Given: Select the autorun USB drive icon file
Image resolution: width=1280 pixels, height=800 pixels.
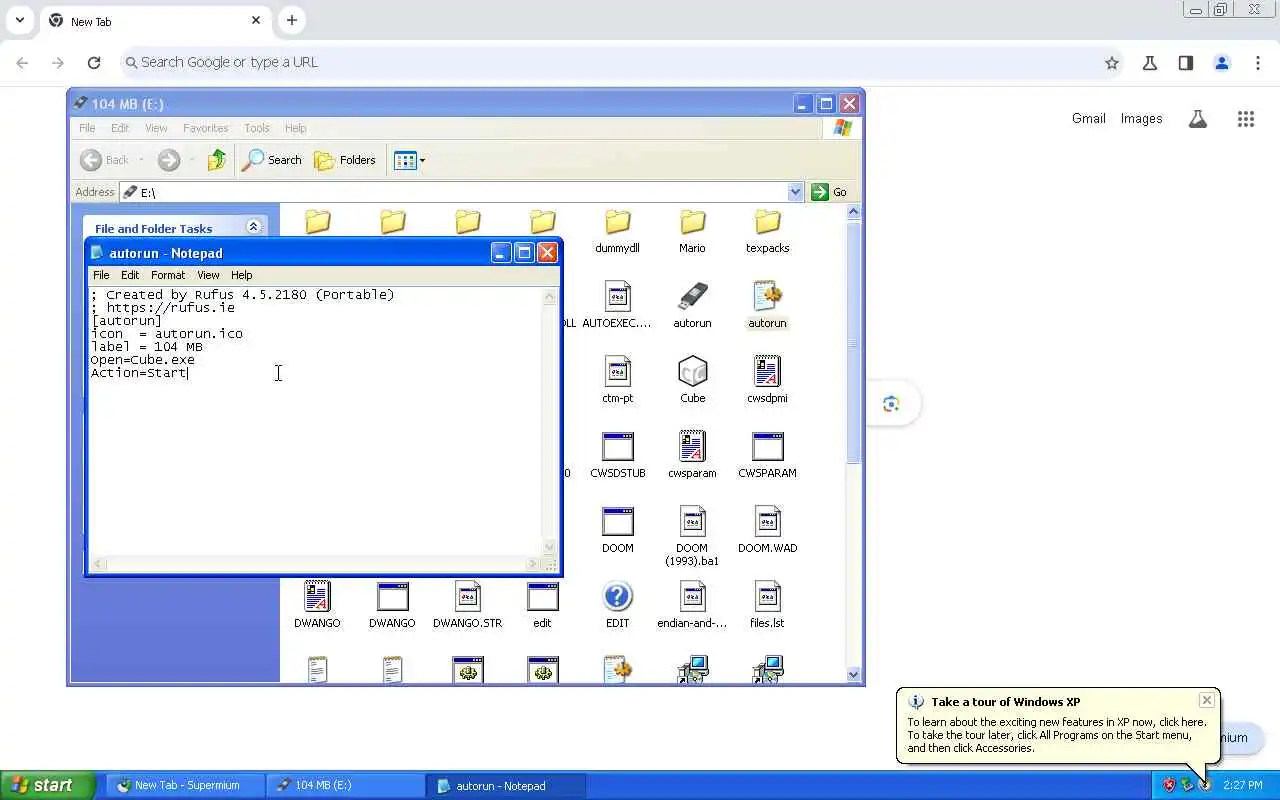Looking at the screenshot, I should (x=692, y=305).
